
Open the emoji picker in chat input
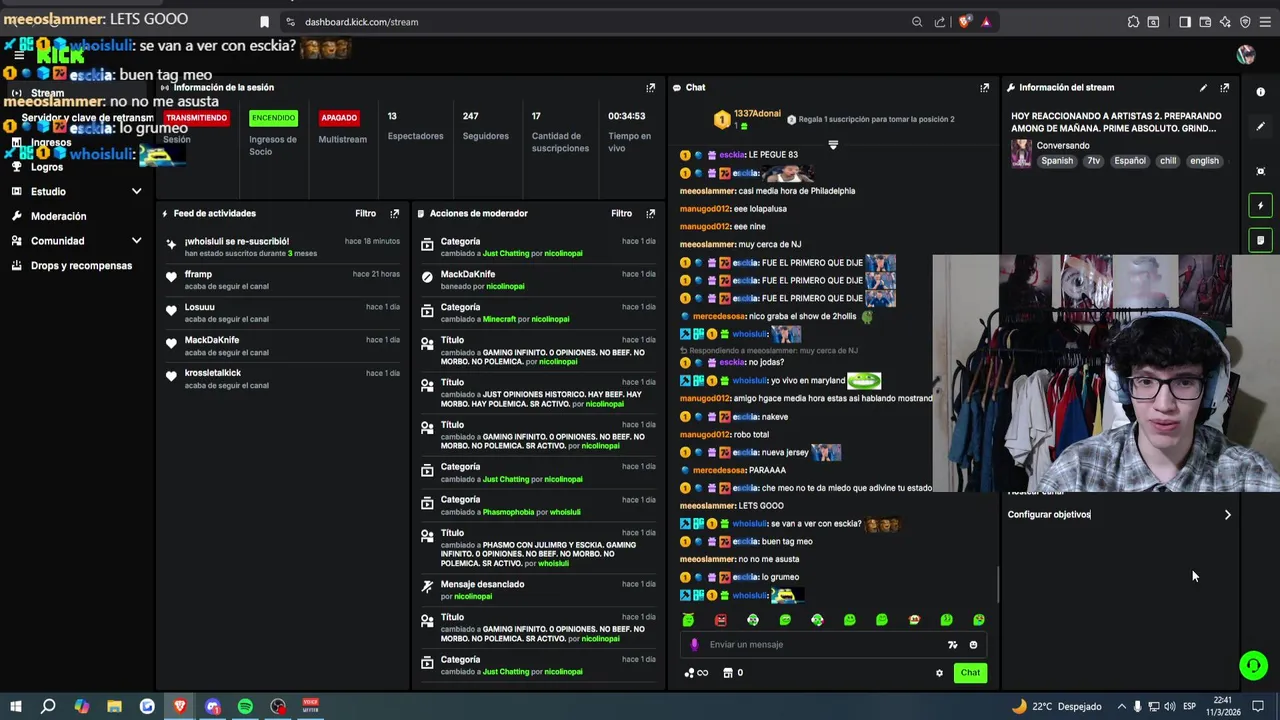(x=973, y=645)
